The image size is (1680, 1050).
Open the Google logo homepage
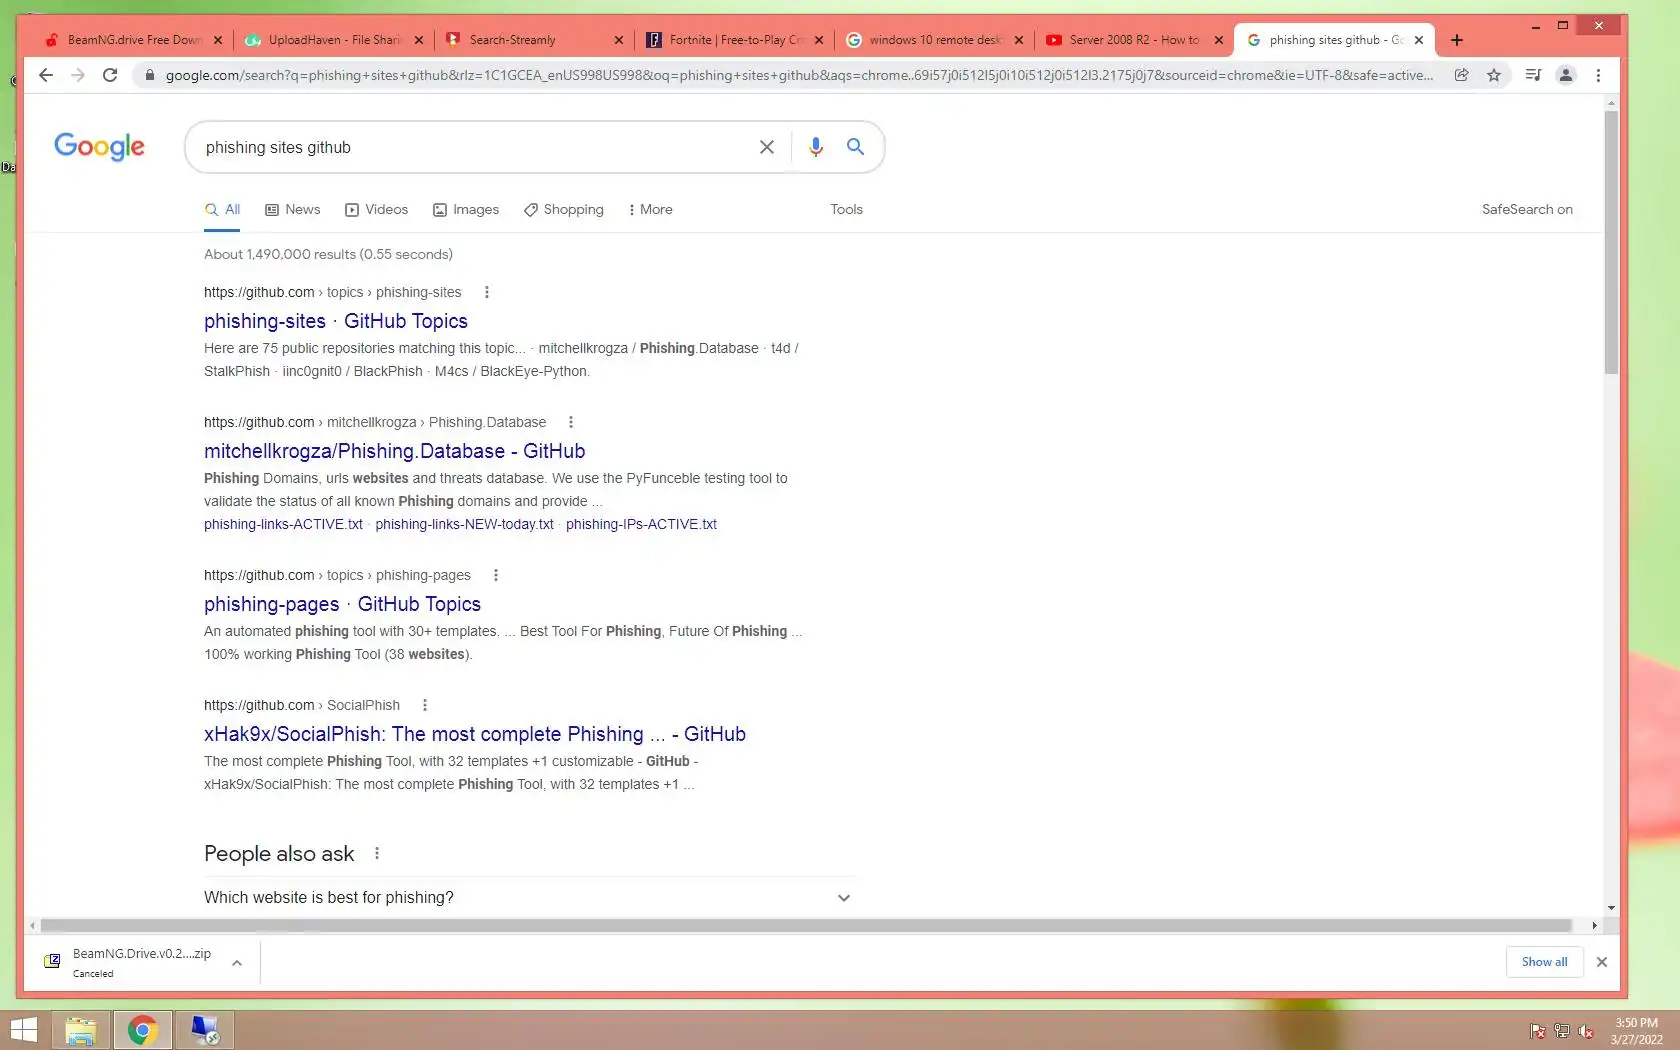(x=99, y=146)
